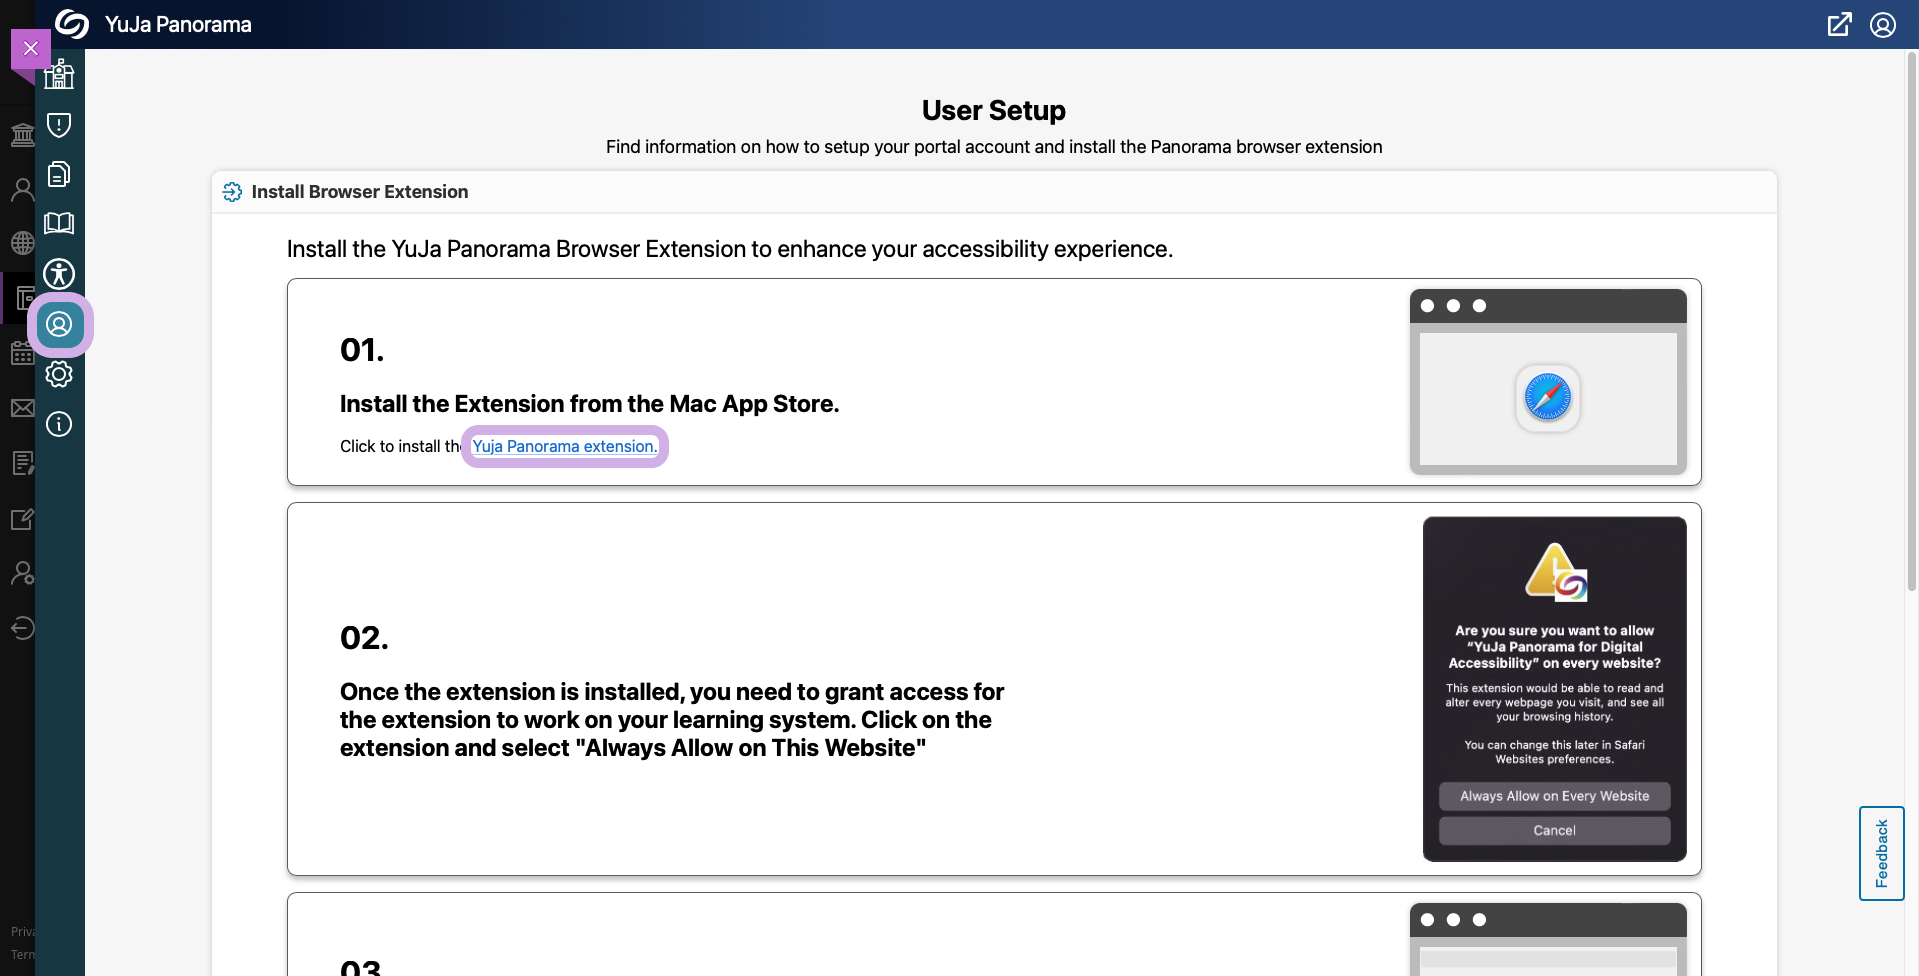Click the Install Browser Extension section header
Image resolution: width=1919 pixels, height=976 pixels.
[359, 192]
